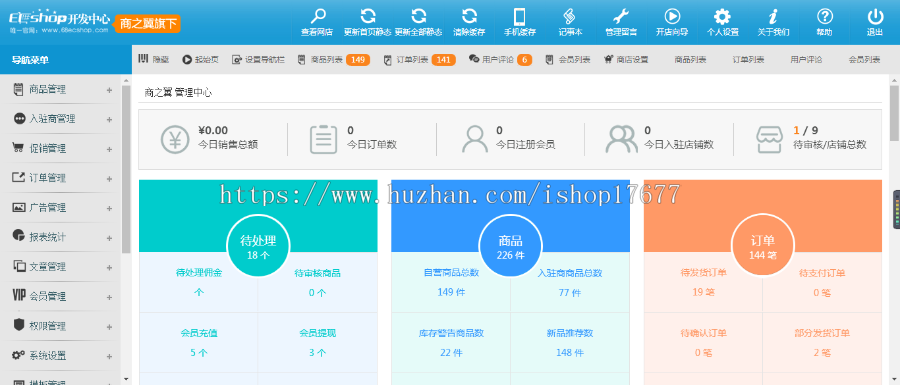Go to 起始页 via play icon
The height and width of the screenshot is (385, 900).
click(x=187, y=59)
